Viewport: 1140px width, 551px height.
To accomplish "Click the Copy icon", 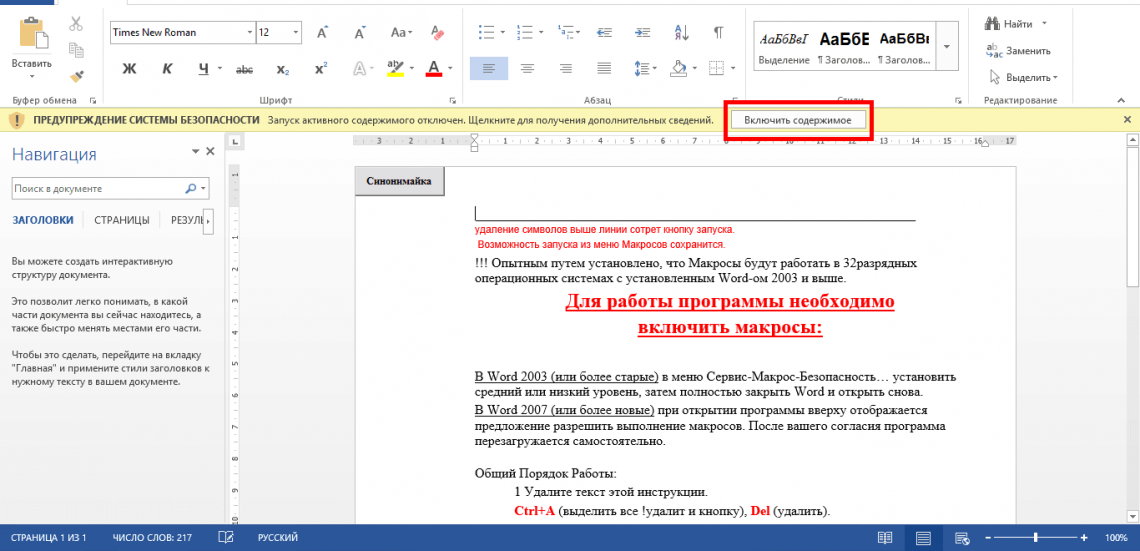I will [76, 50].
